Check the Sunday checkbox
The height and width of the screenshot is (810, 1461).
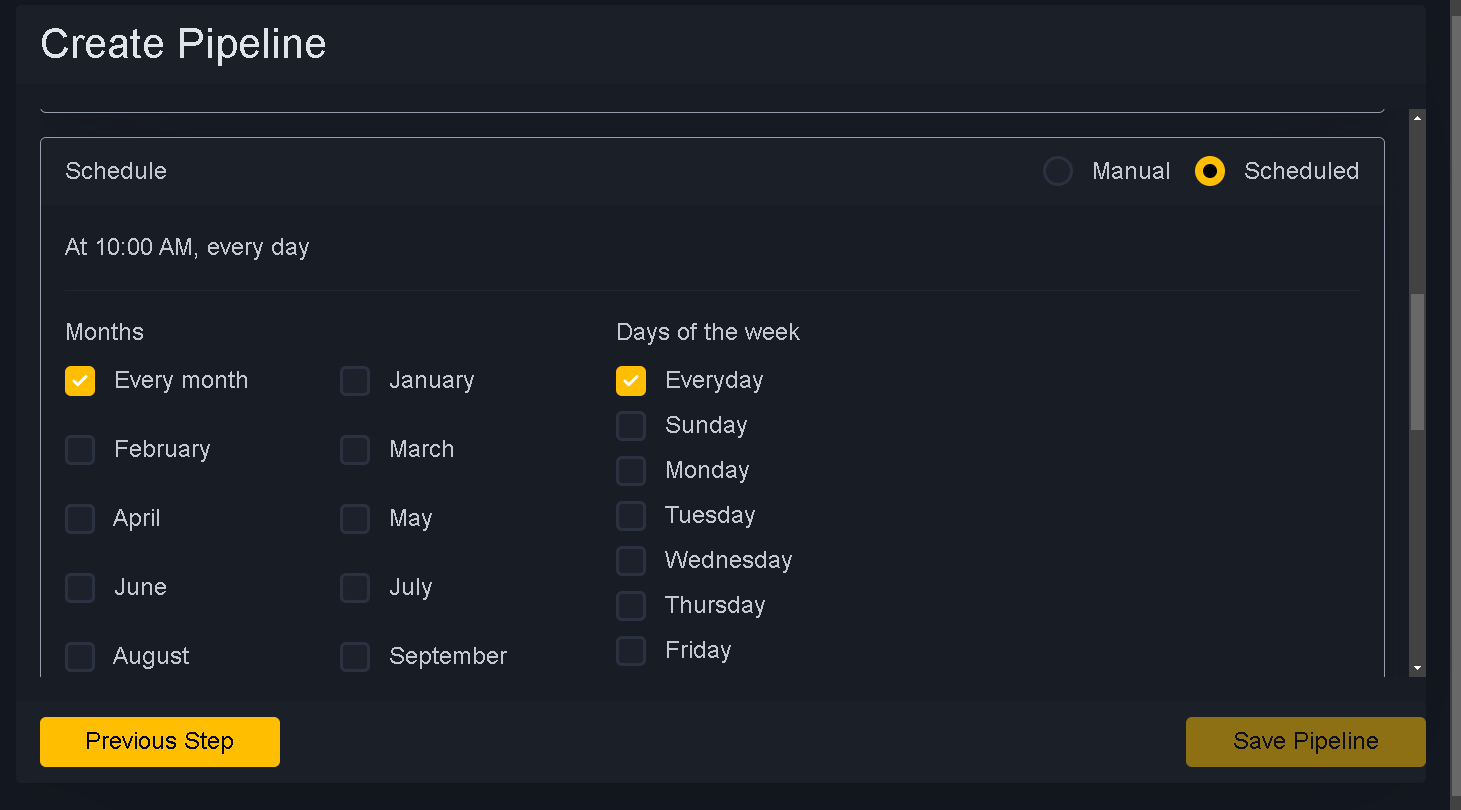631,426
